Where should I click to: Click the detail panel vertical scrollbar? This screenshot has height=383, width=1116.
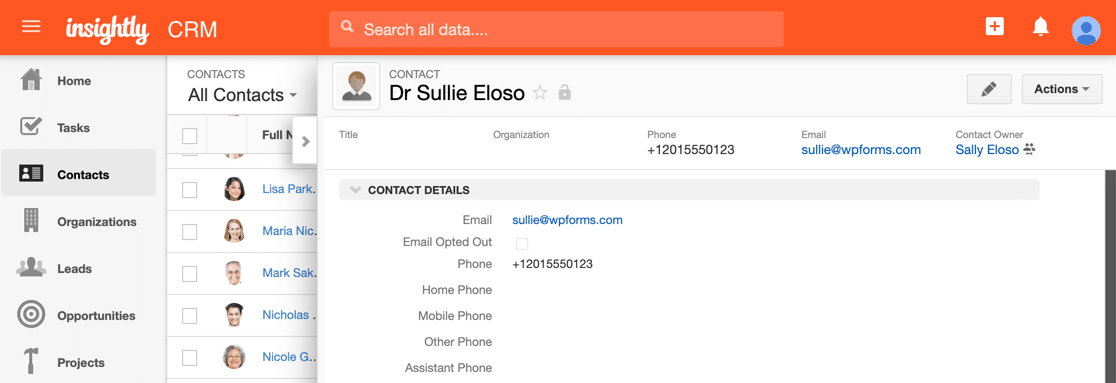pos(1109,276)
